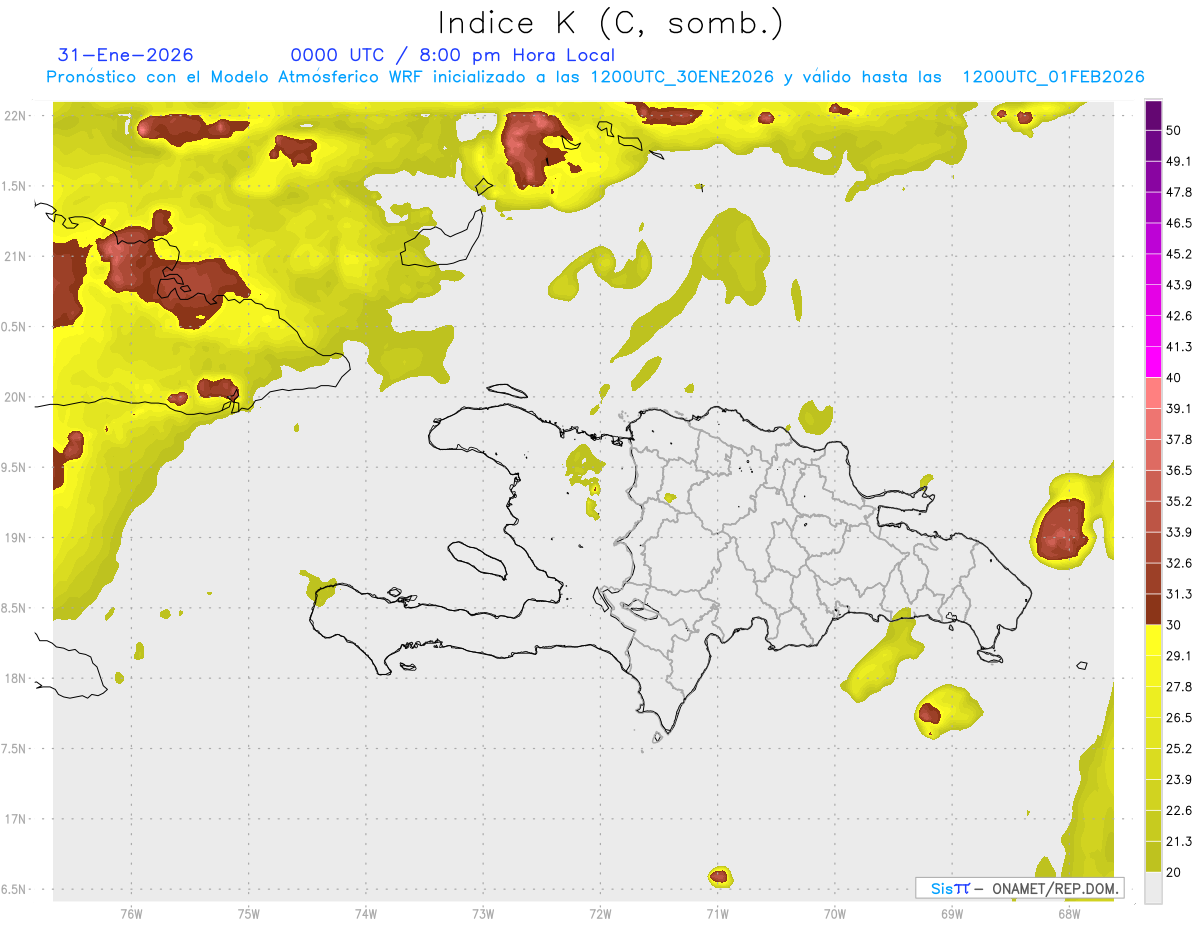Viewport: 1200px width, 927px height.
Task: Click the colorbar value 37.8
Action: pyautogui.click(x=1178, y=440)
